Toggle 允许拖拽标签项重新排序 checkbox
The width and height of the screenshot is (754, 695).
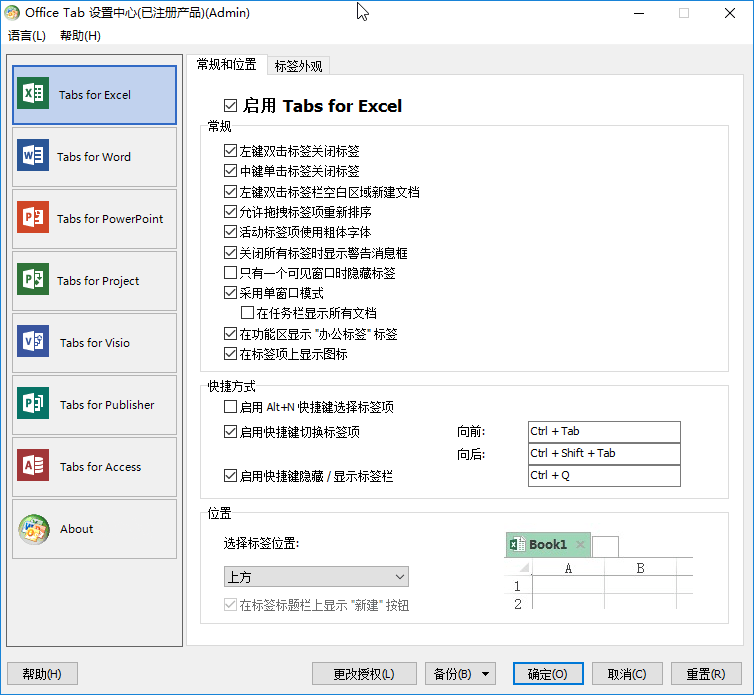[x=230, y=212]
